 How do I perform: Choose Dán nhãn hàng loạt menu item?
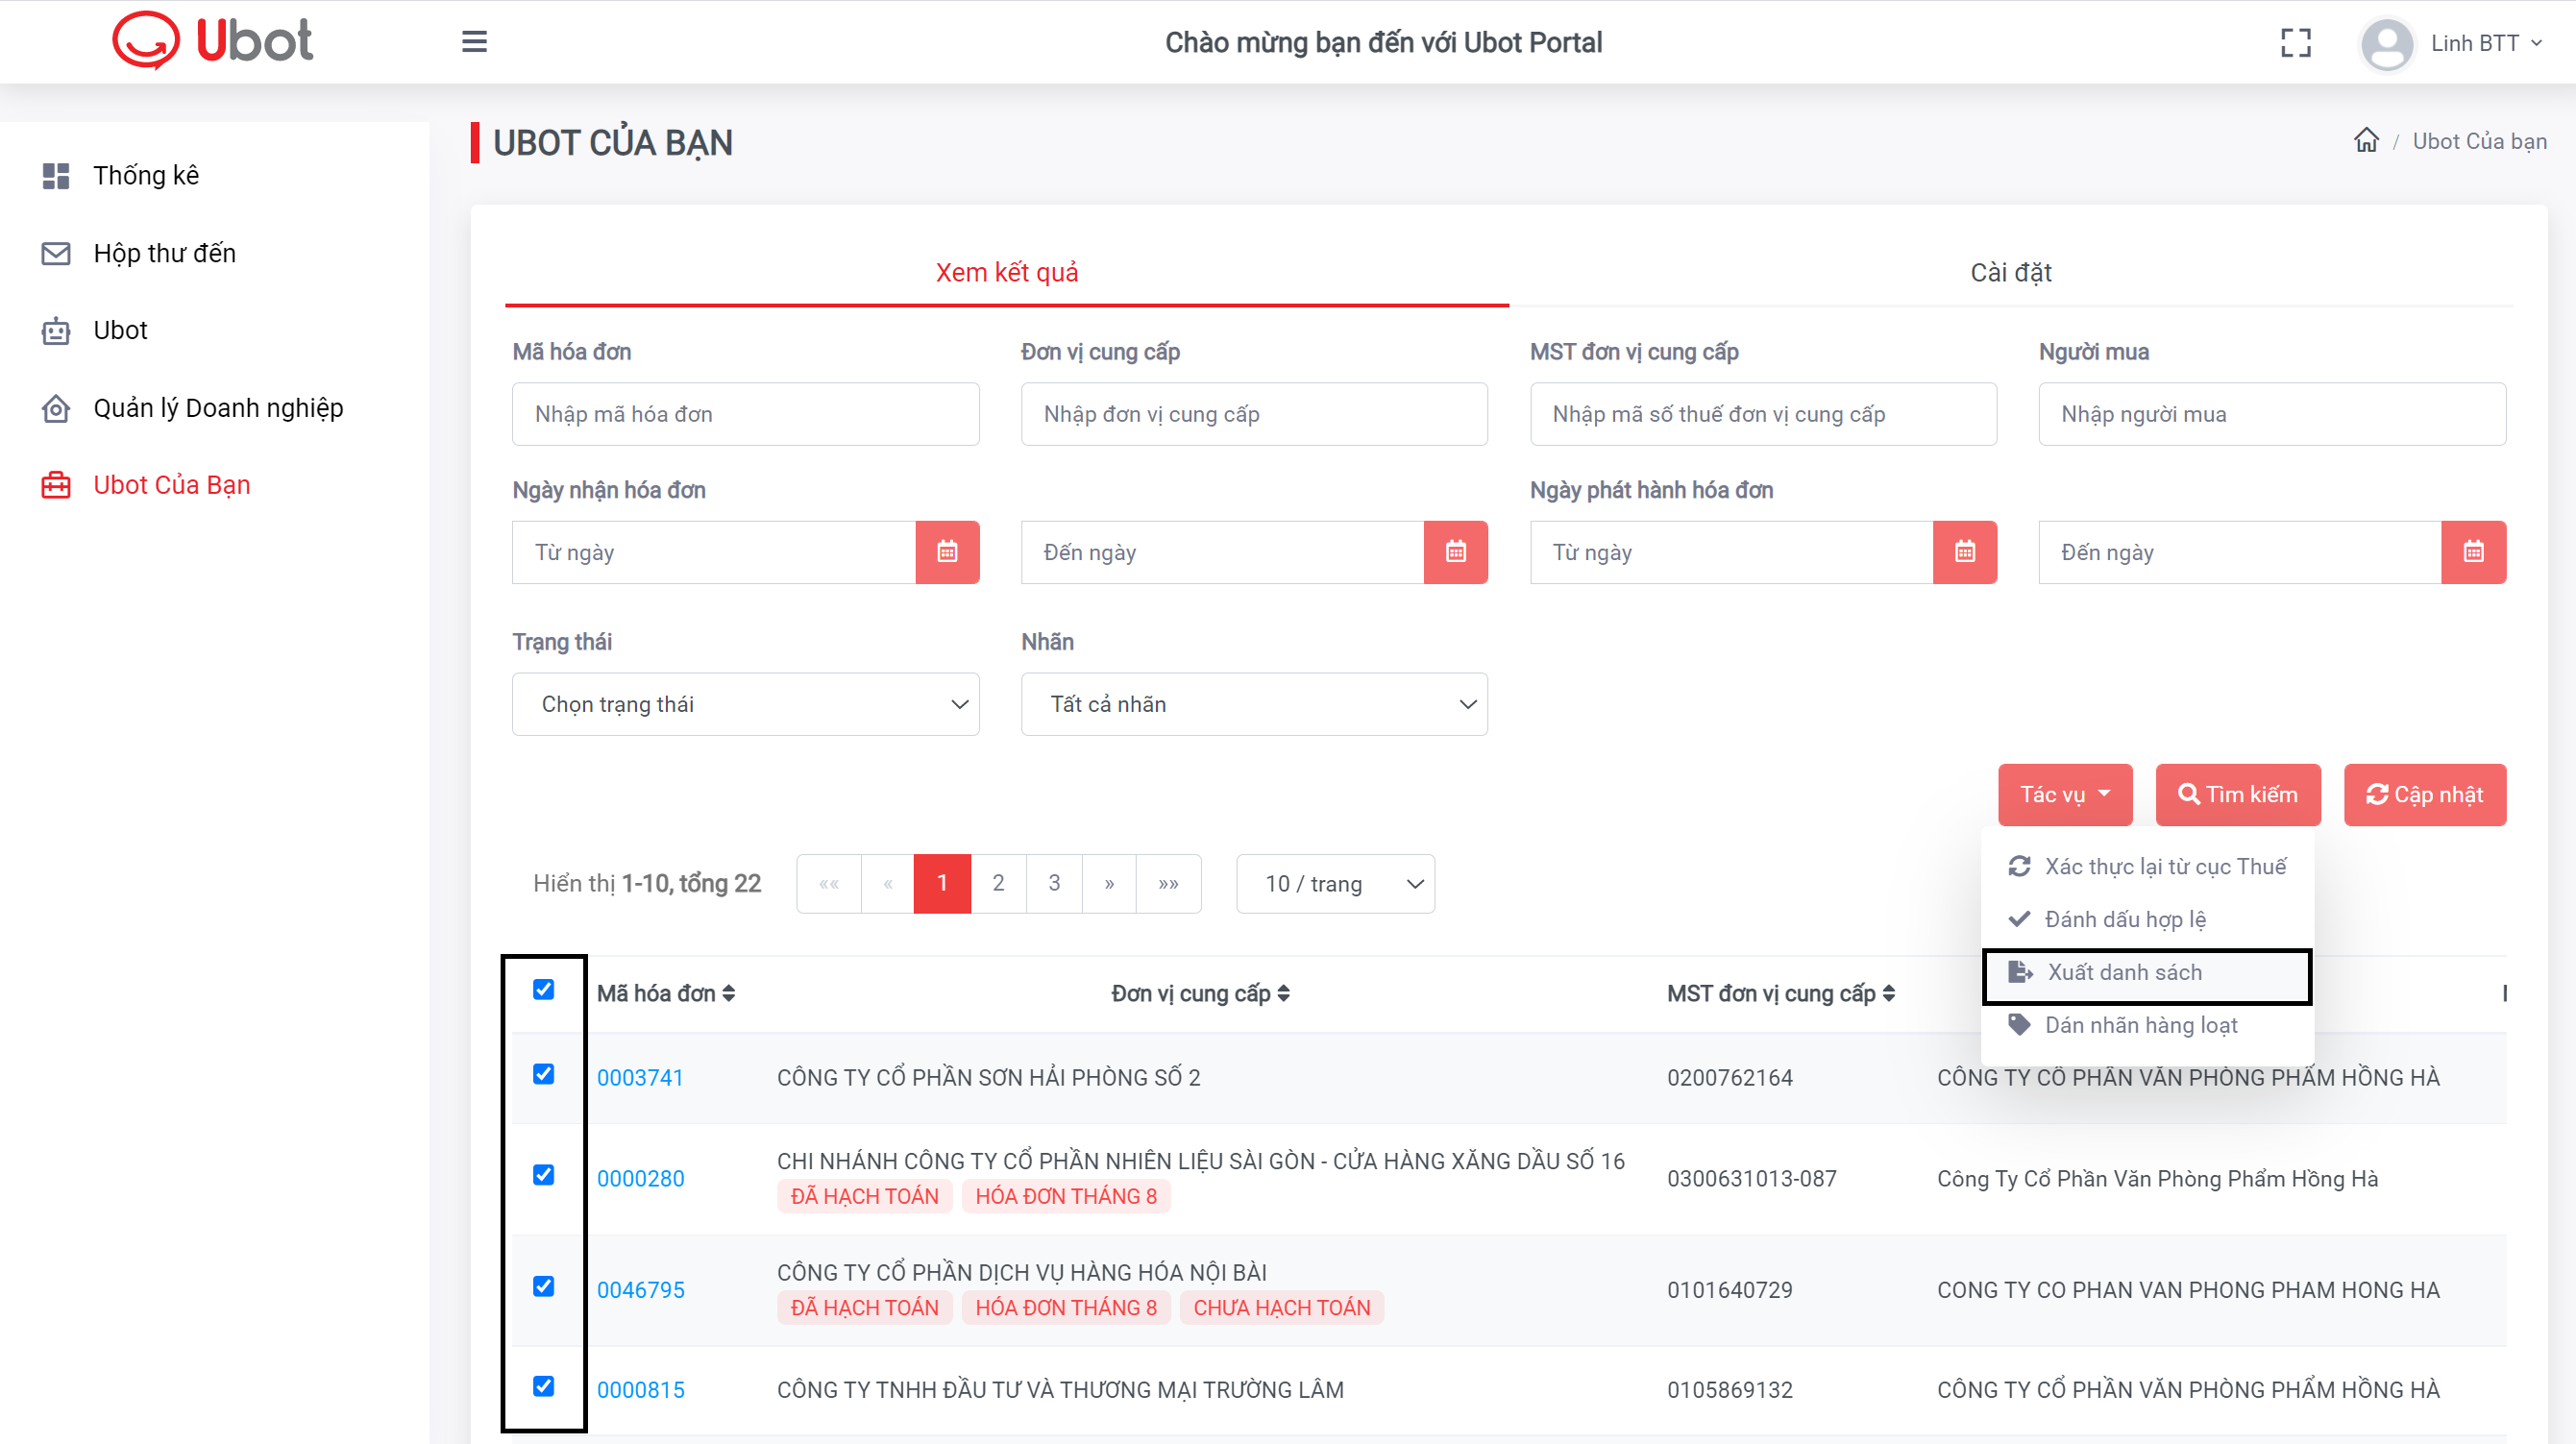(x=2147, y=1025)
